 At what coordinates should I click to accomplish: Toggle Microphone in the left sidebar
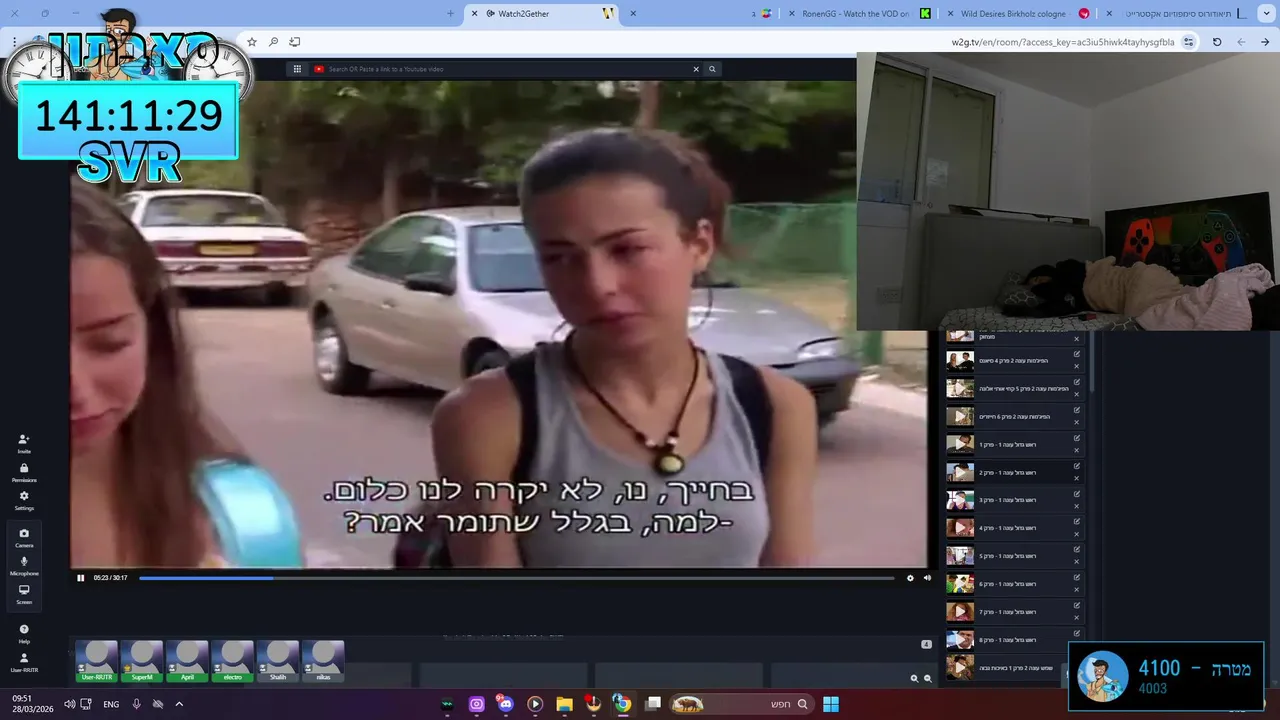pos(24,566)
